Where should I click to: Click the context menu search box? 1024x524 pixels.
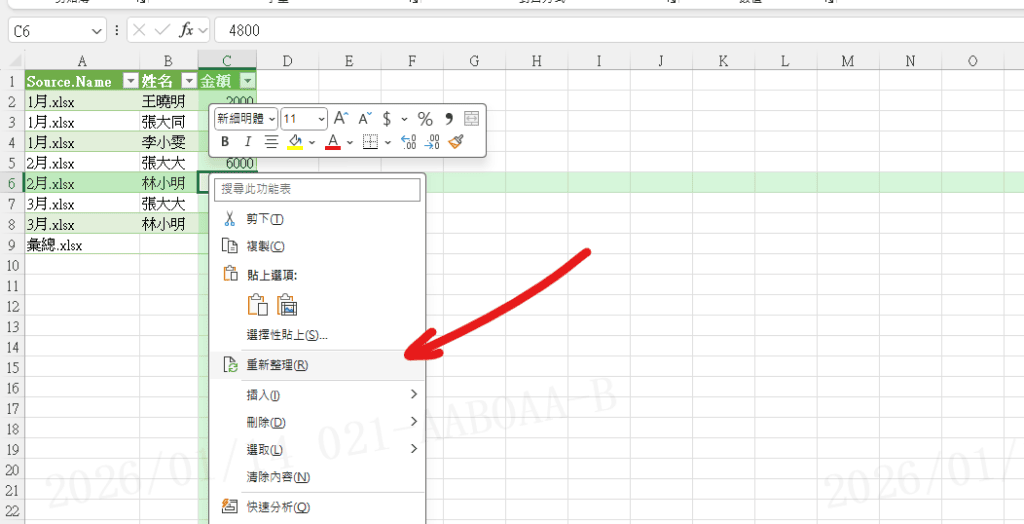(318, 189)
